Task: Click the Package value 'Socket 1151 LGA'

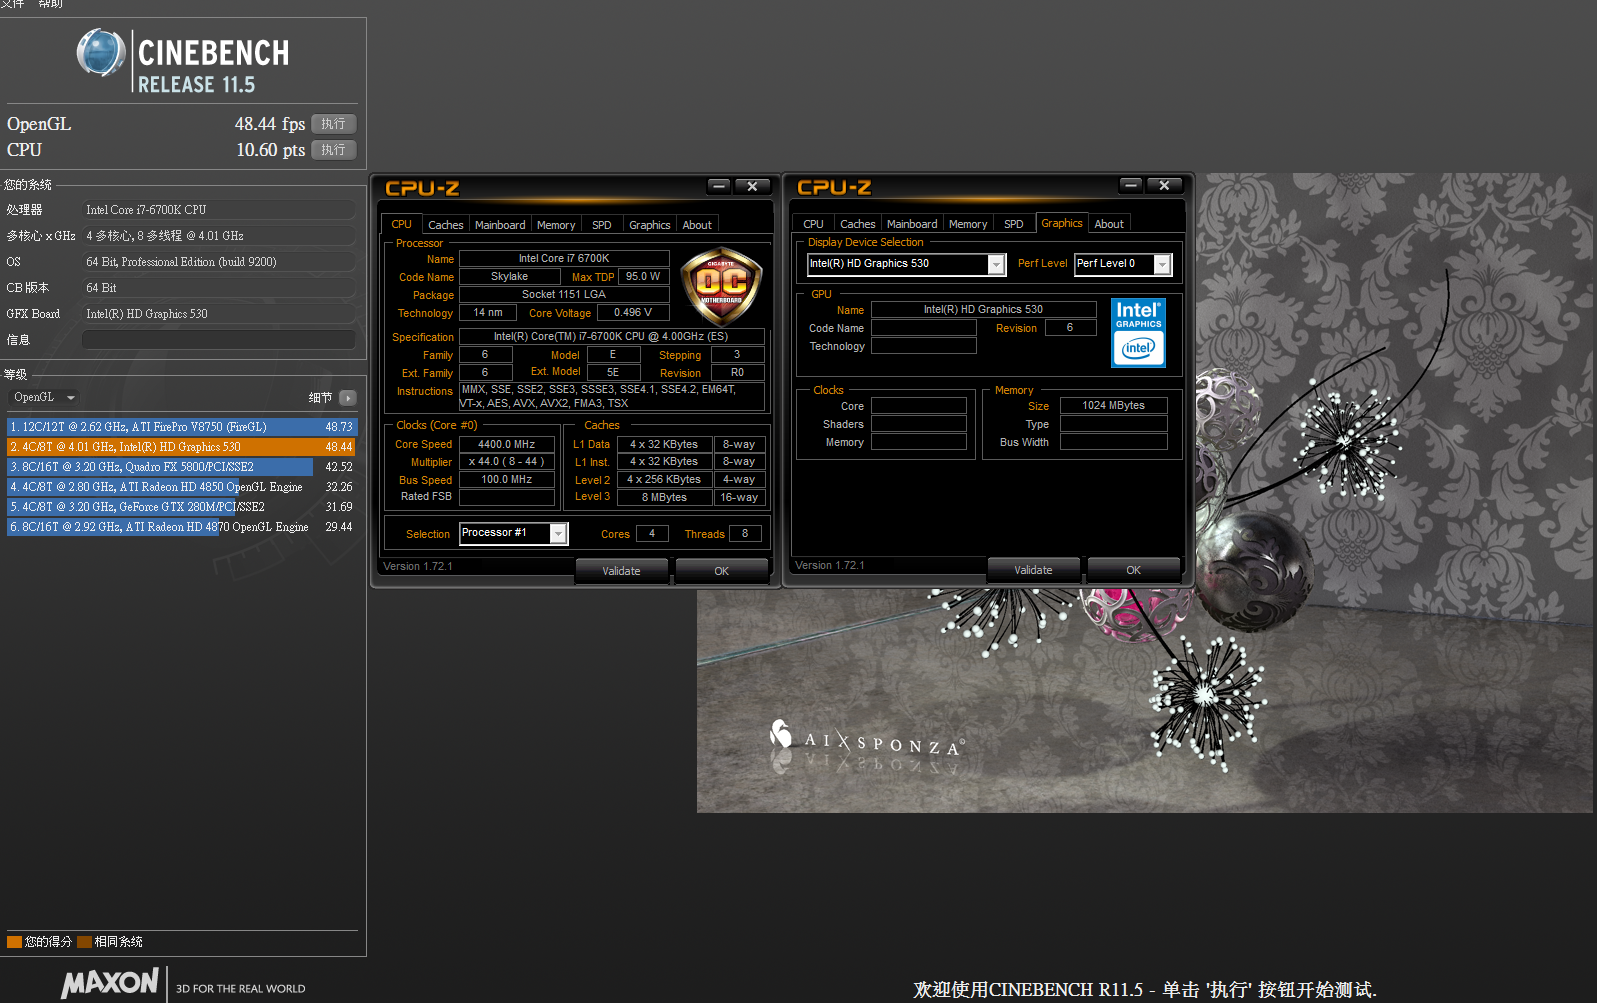Action: coord(564,295)
